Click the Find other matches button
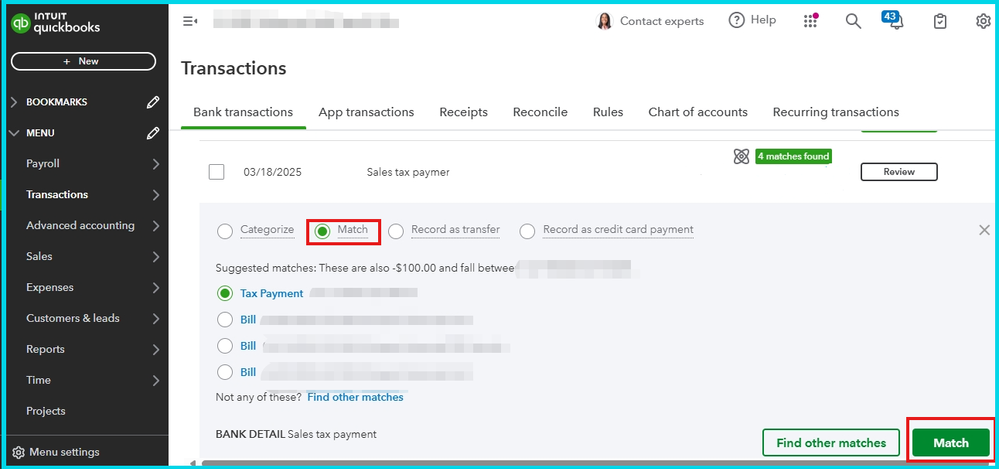999x469 pixels. [x=831, y=443]
